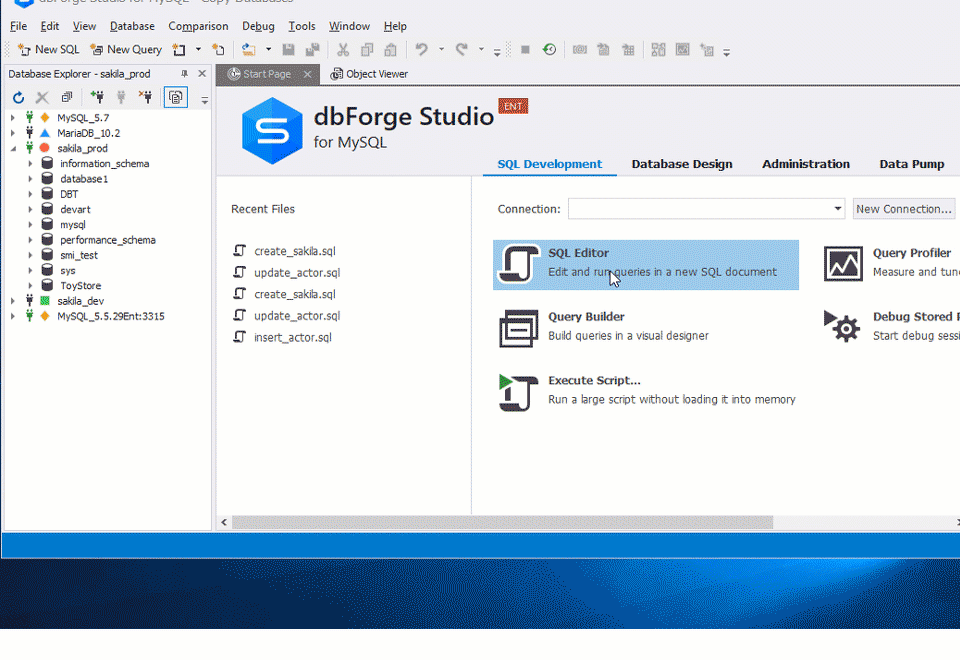The width and height of the screenshot is (960, 660).
Task: Switch to the Object Viewer tab
Action: 369,74
